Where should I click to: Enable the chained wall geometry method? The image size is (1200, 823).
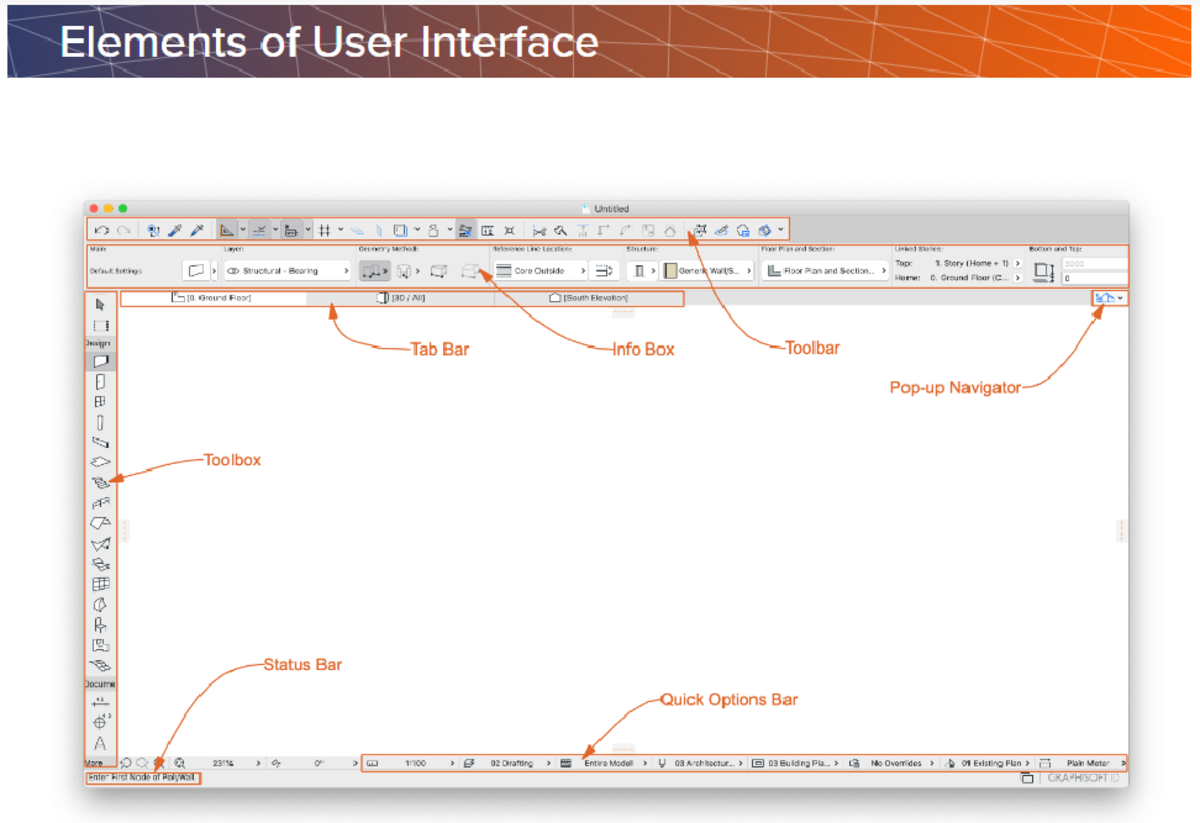[x=371, y=271]
